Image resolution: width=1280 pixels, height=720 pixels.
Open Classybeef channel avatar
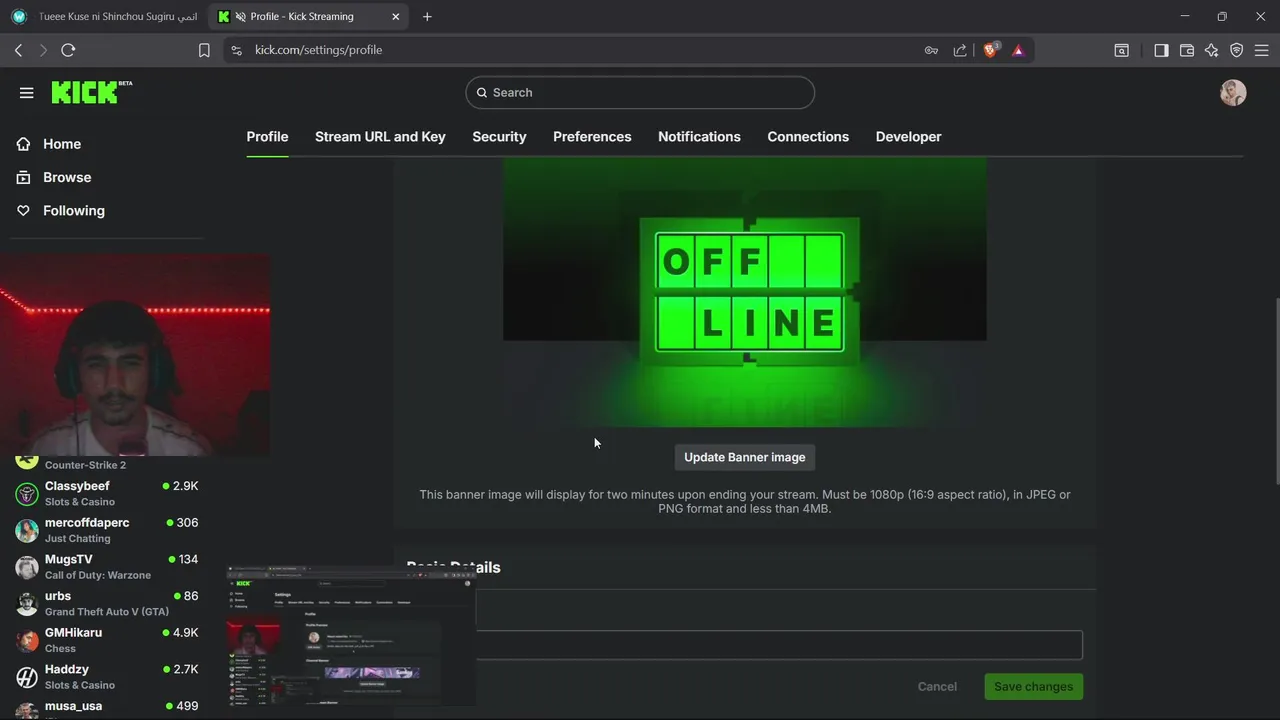(x=27, y=493)
